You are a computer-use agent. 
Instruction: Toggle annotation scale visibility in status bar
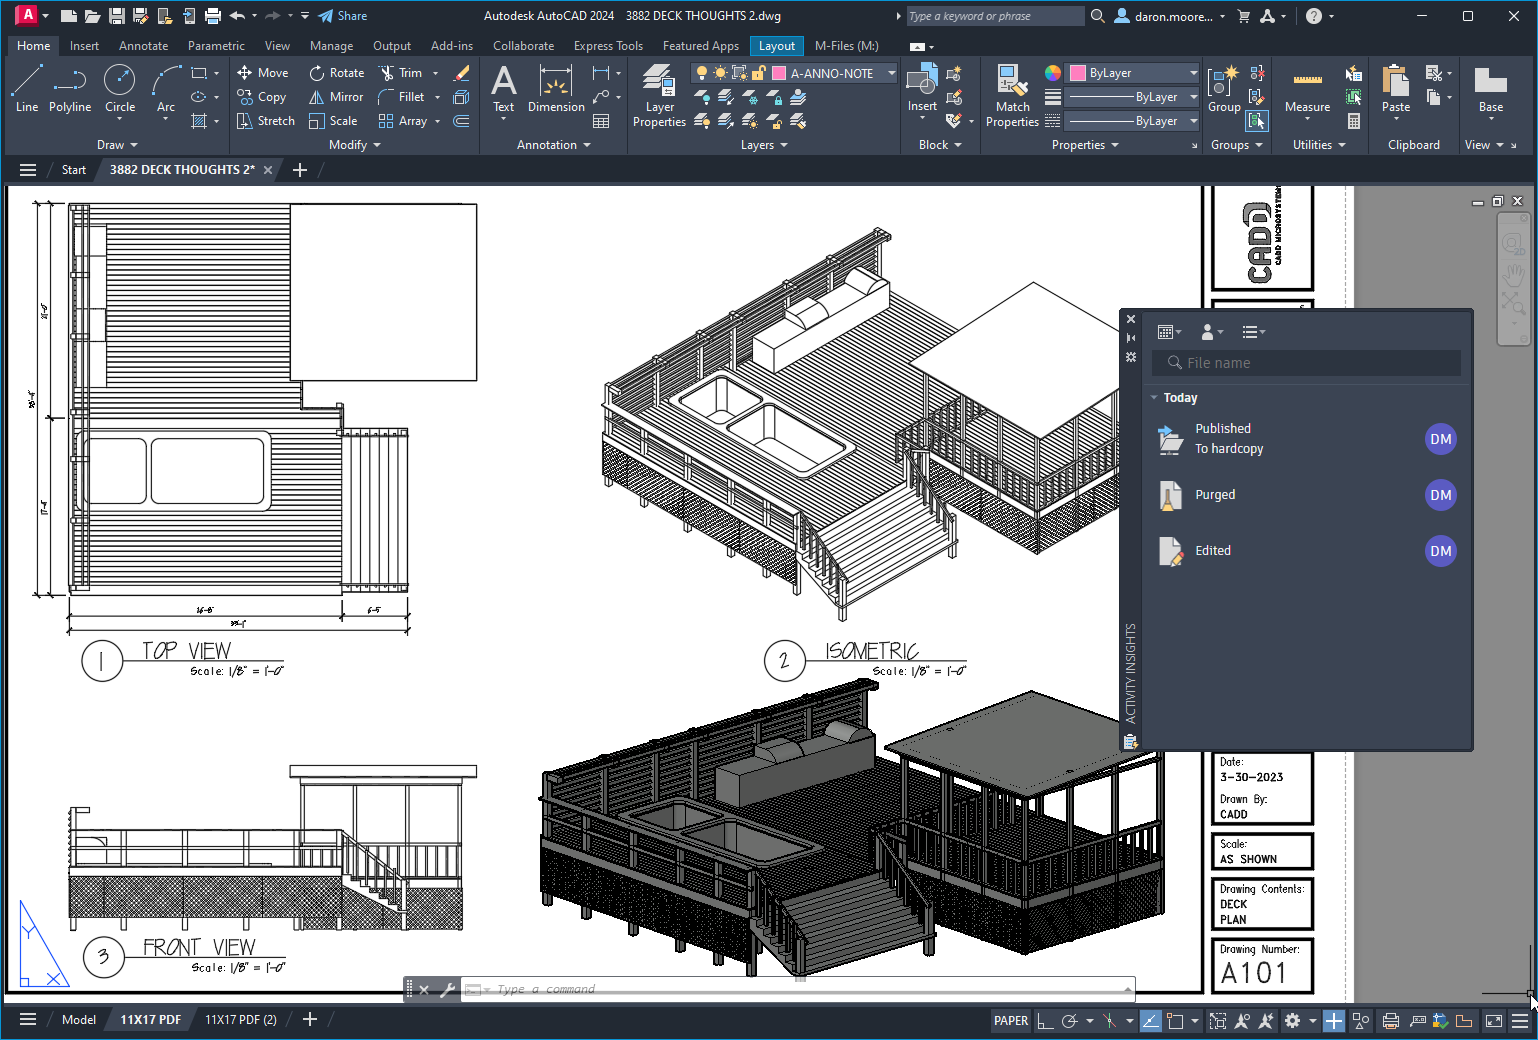pos(1242,1020)
